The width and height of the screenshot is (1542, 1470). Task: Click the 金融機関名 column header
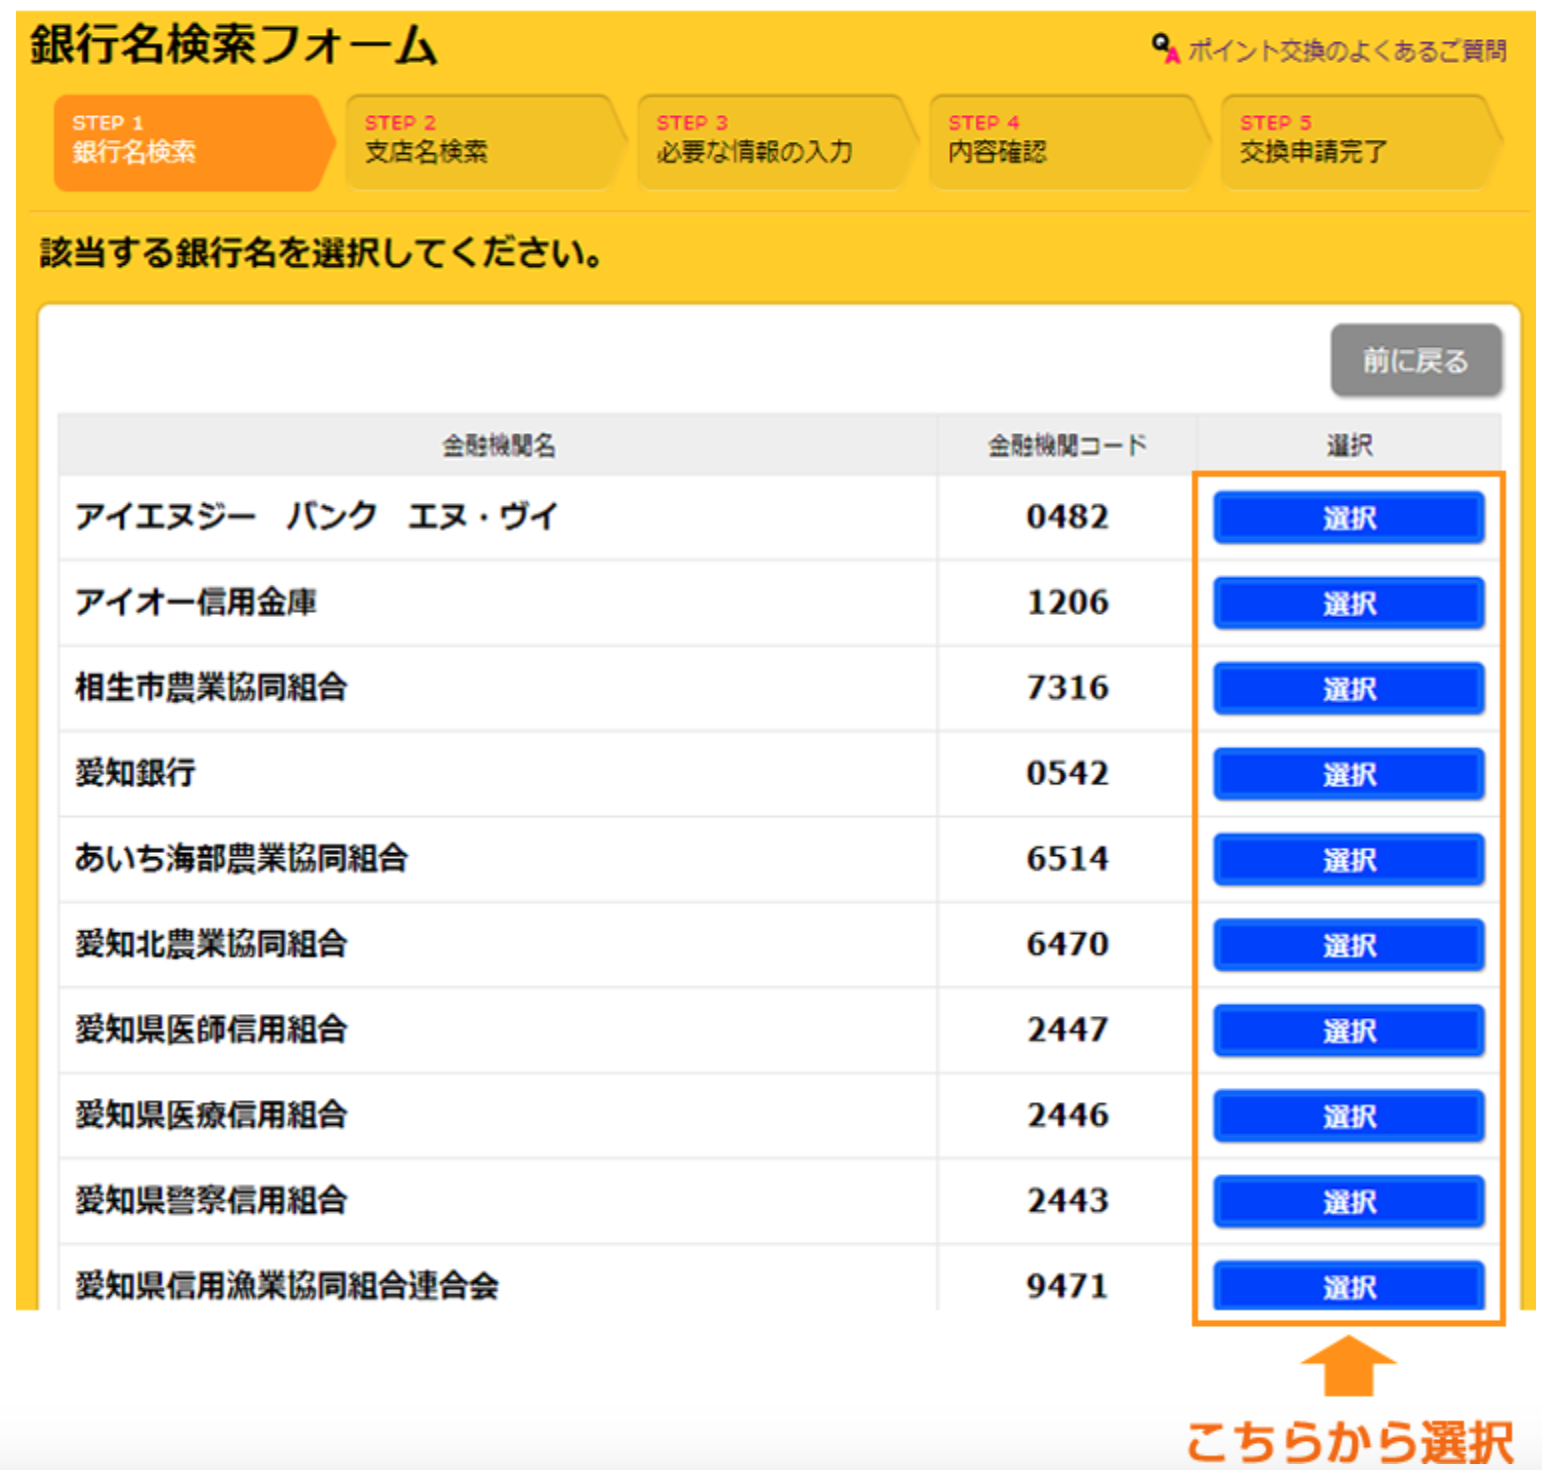tap(499, 445)
